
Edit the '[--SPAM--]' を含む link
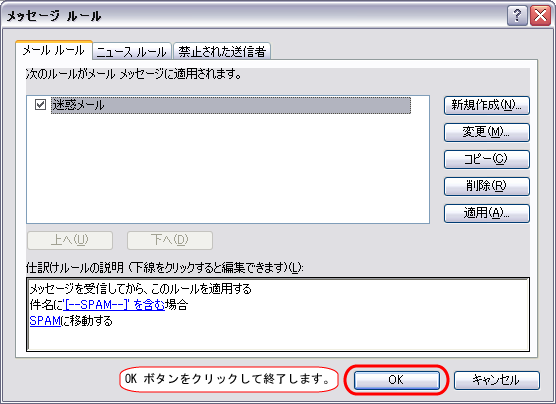click(x=114, y=305)
